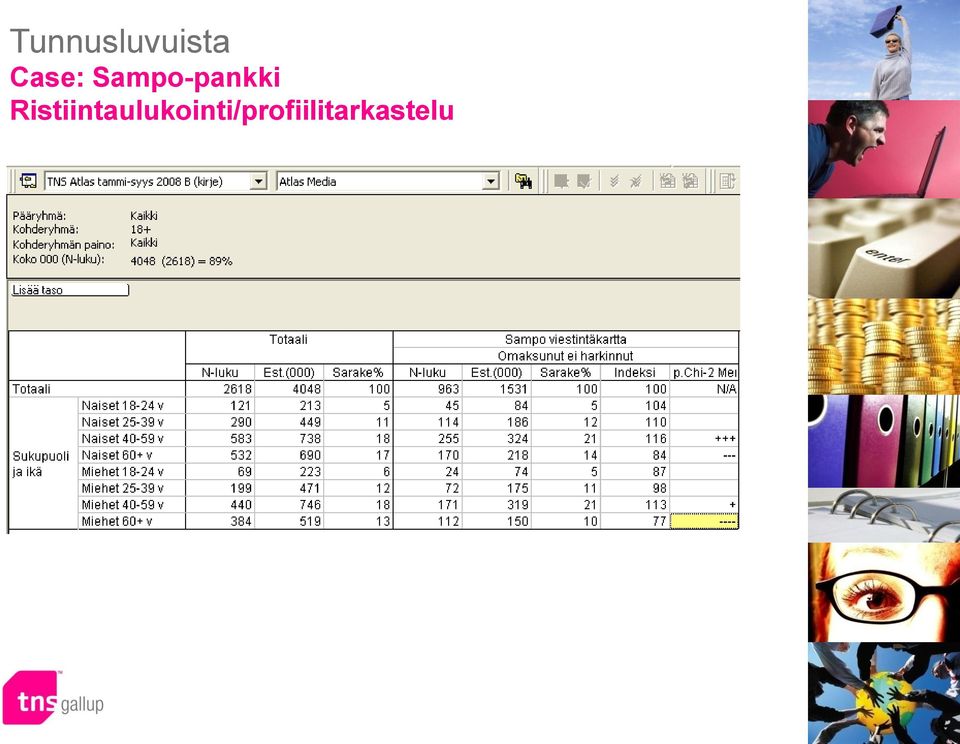960x744 pixels.
Task: Select the Naiset 18-24 v row label
Action: coord(132,405)
